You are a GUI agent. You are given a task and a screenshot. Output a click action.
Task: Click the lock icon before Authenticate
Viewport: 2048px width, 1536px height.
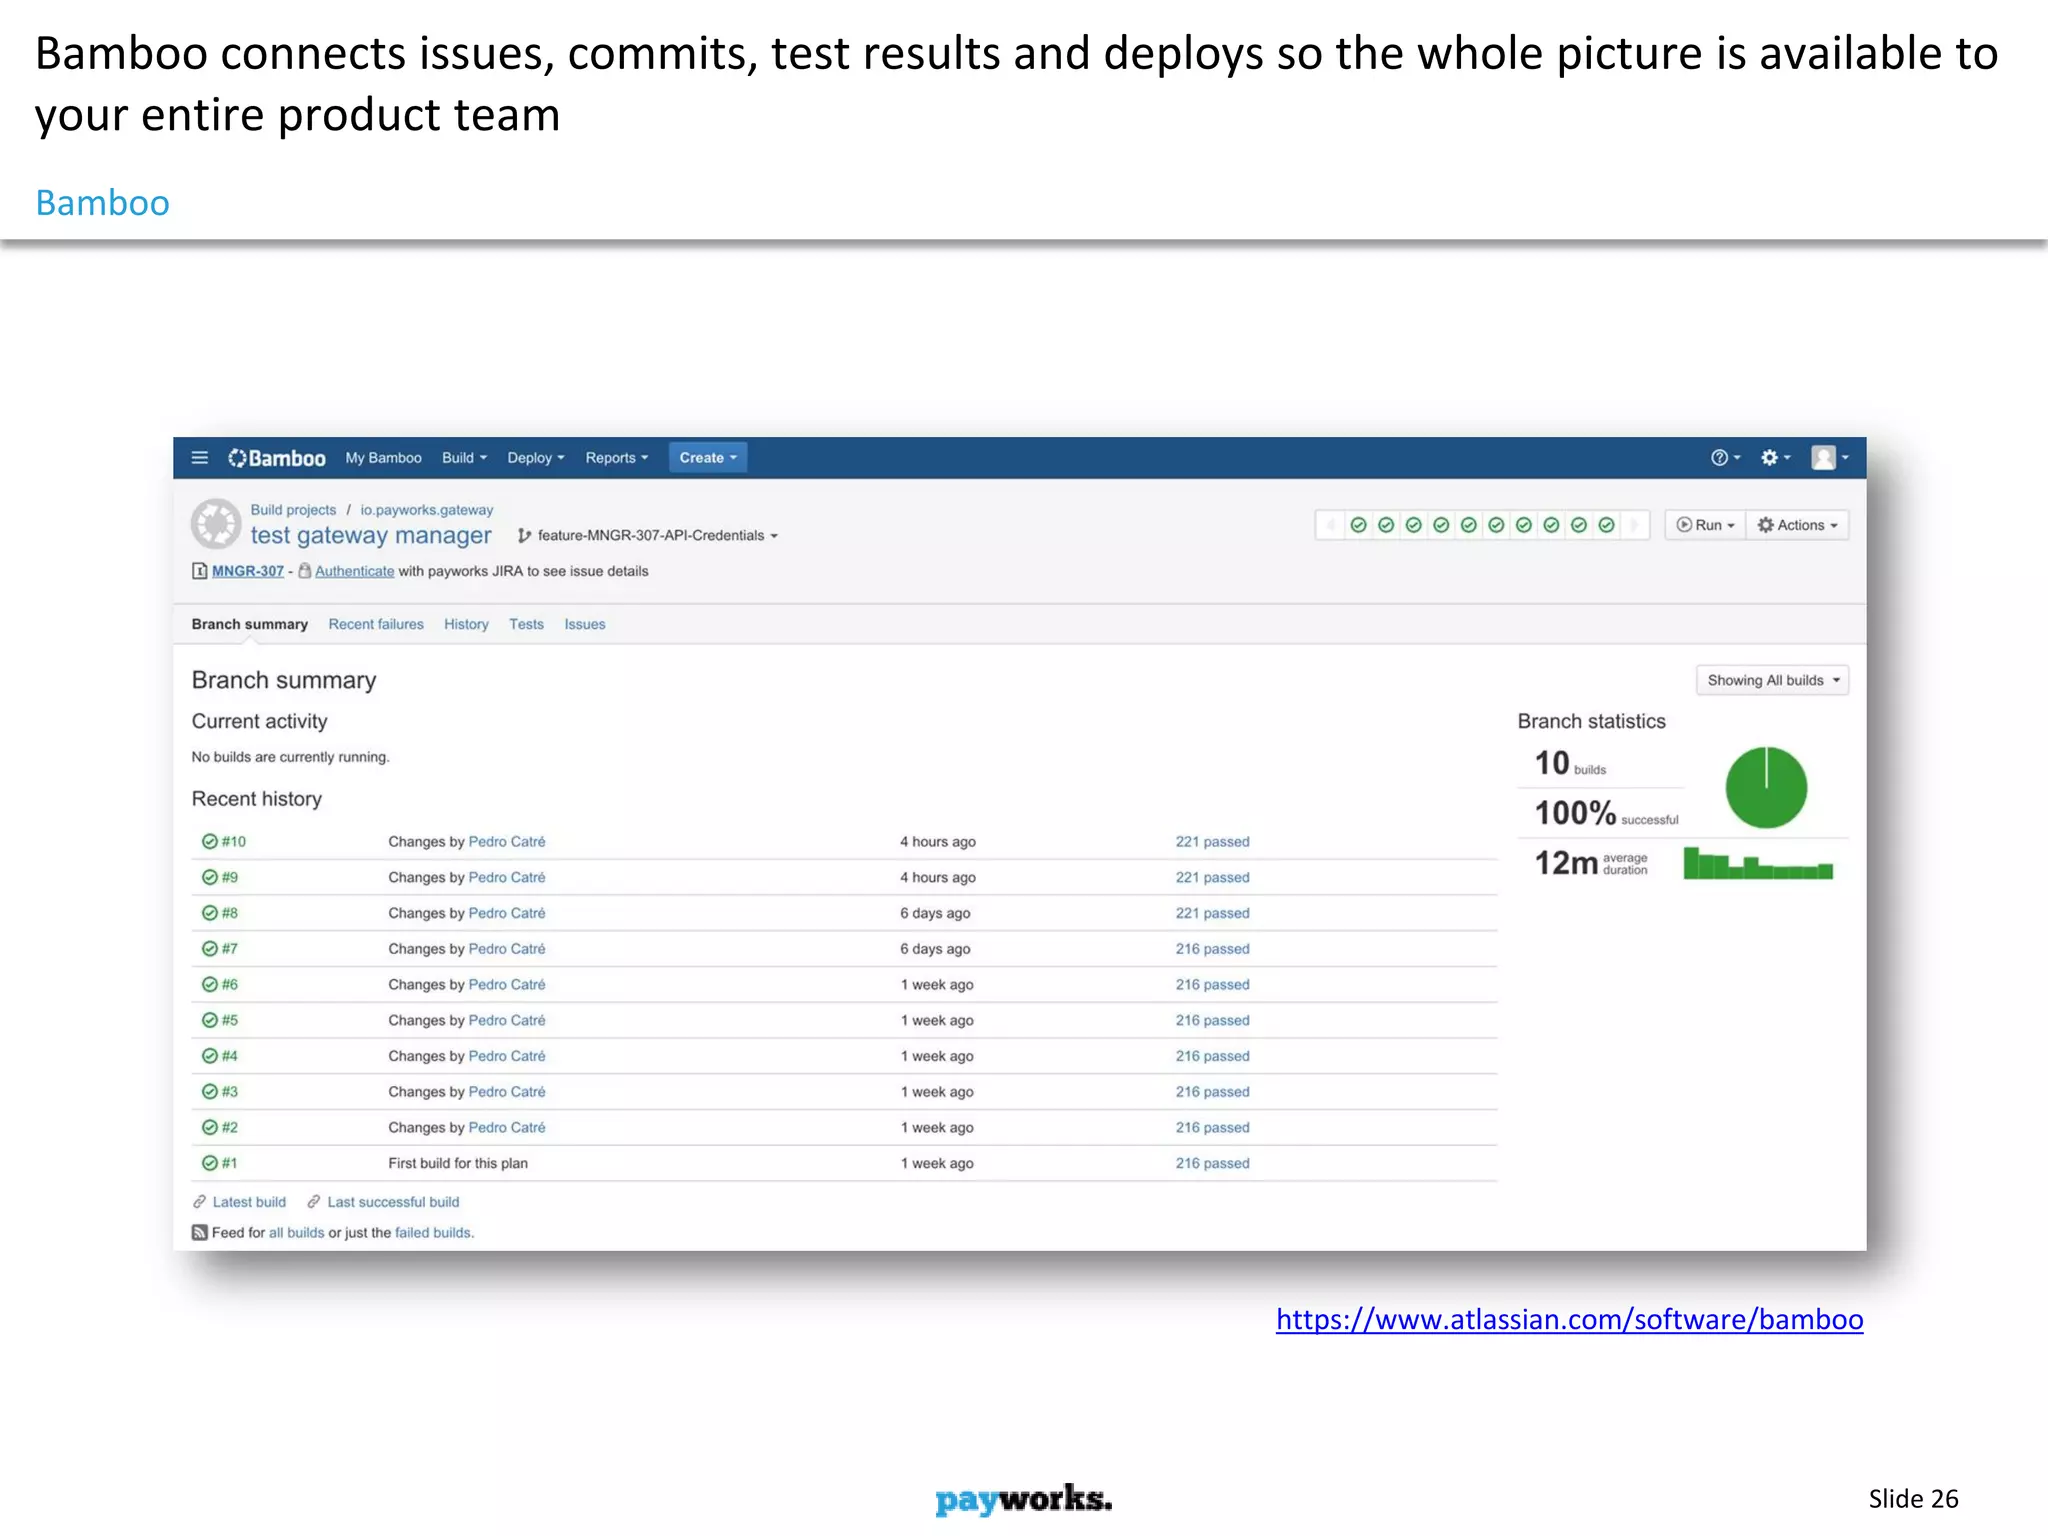[x=305, y=571]
